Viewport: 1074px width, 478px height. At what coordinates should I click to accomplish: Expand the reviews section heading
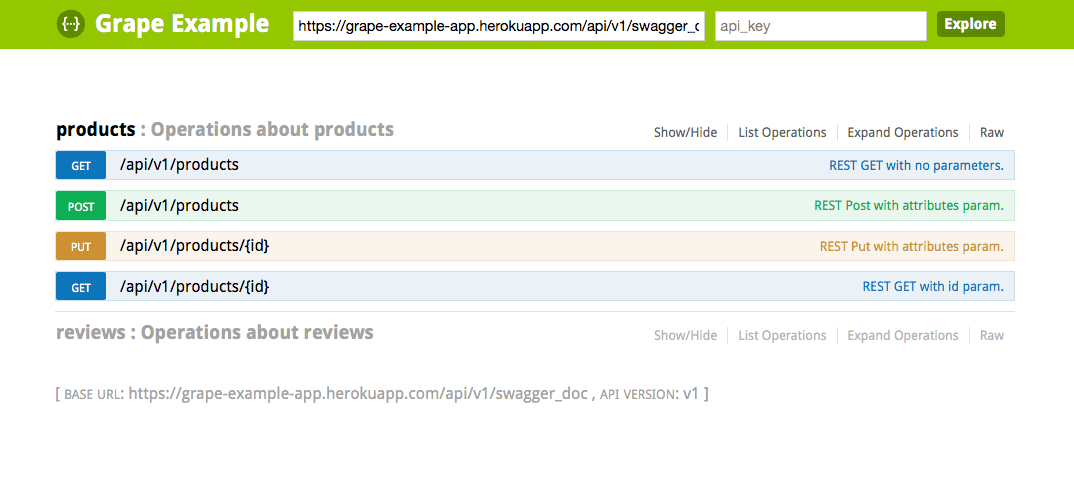pyautogui.click(x=90, y=332)
